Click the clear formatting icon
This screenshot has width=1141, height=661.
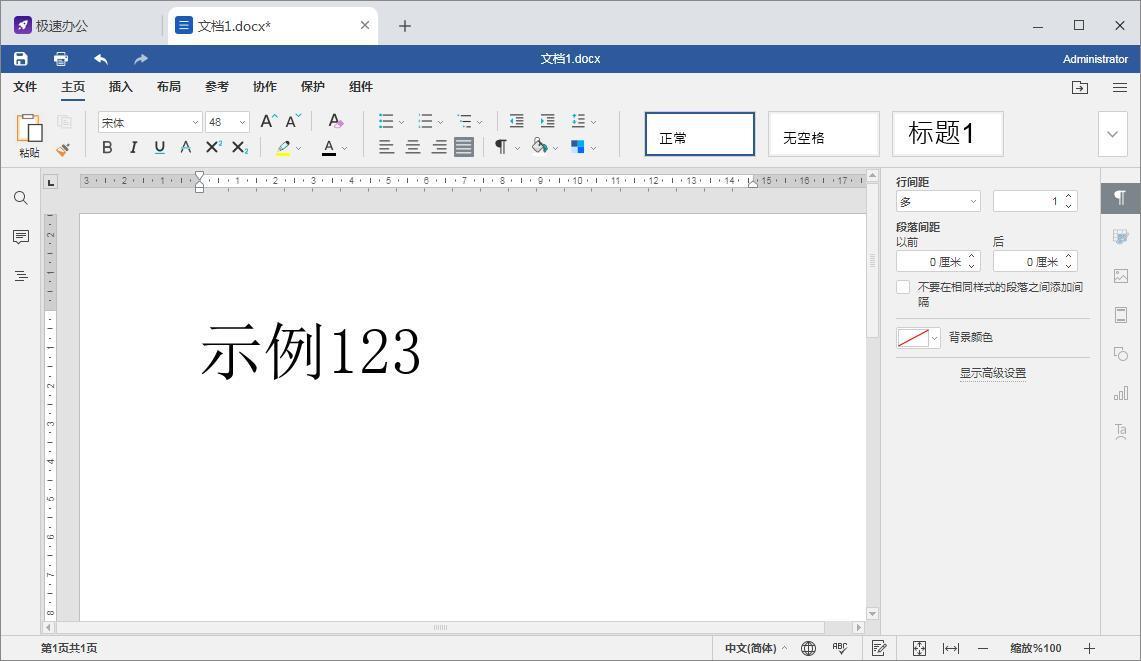[335, 121]
